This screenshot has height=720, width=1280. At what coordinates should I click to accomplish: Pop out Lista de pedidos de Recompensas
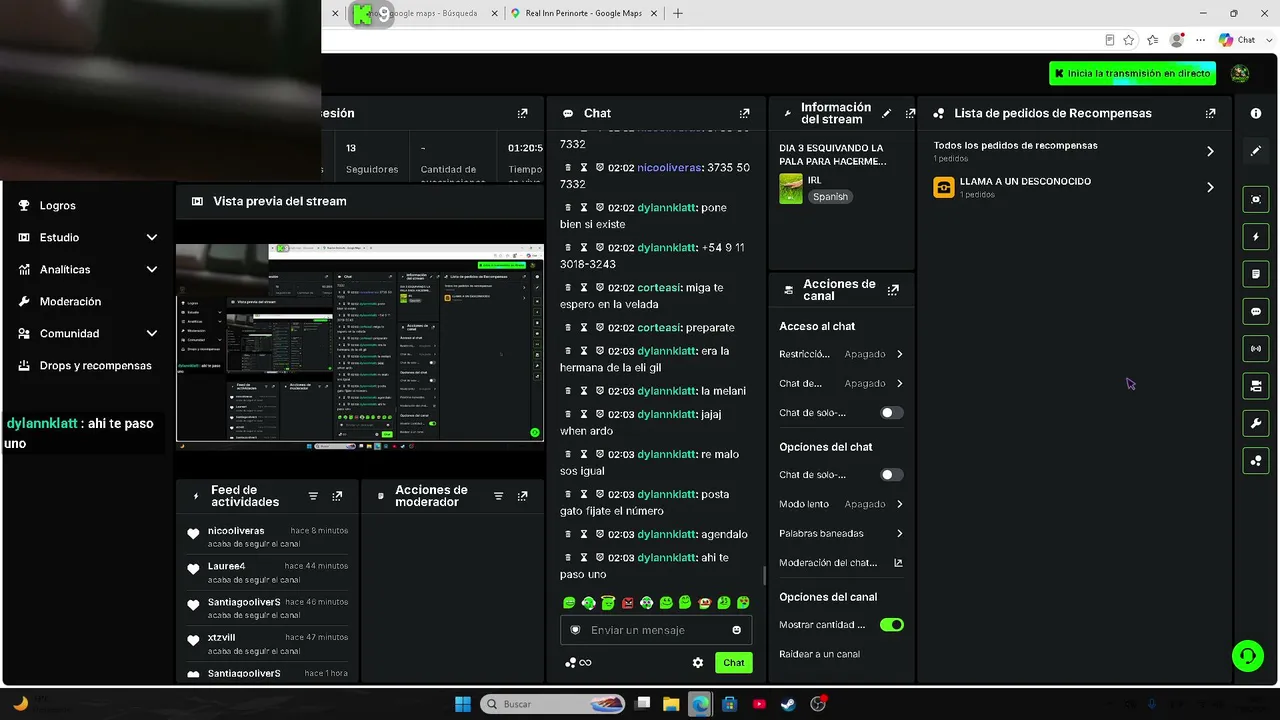point(1210,113)
